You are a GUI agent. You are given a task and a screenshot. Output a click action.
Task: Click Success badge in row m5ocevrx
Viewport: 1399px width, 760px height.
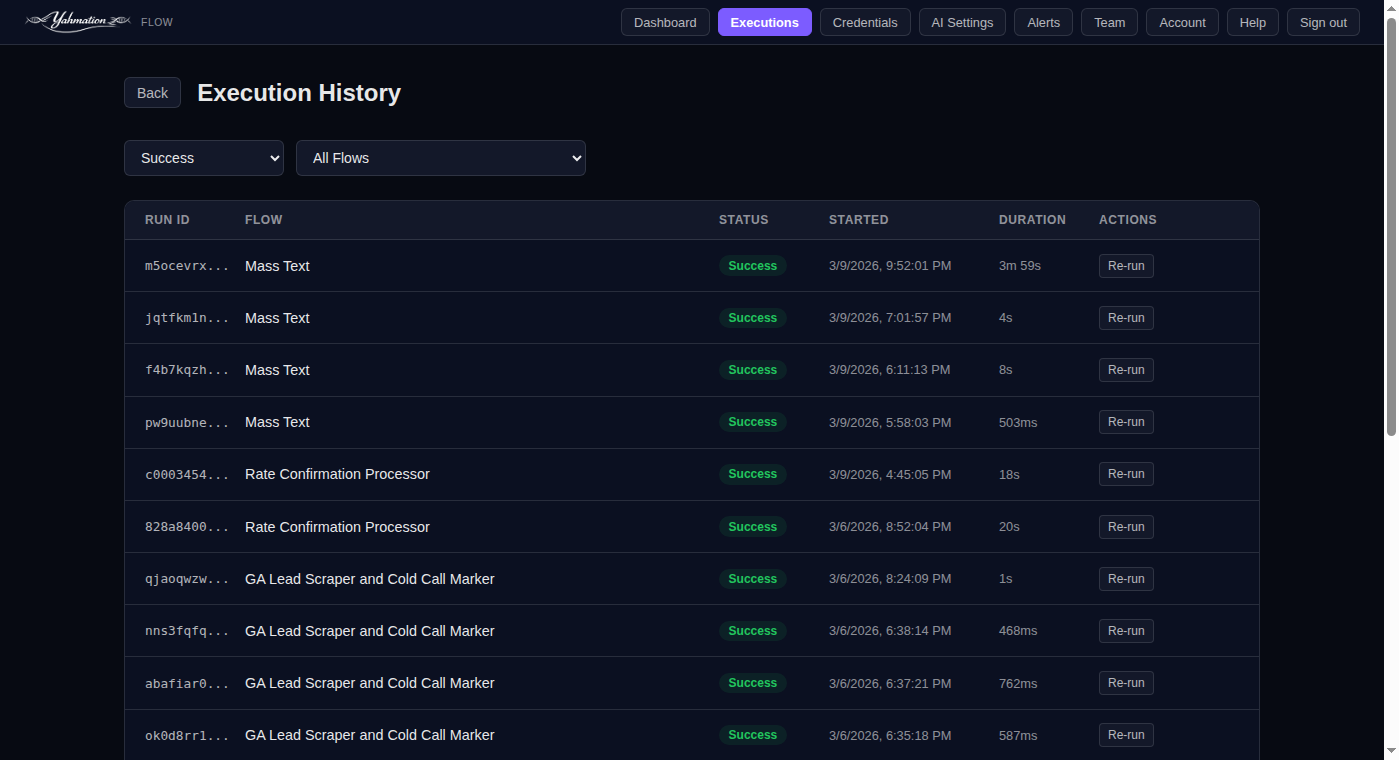pyautogui.click(x=753, y=266)
